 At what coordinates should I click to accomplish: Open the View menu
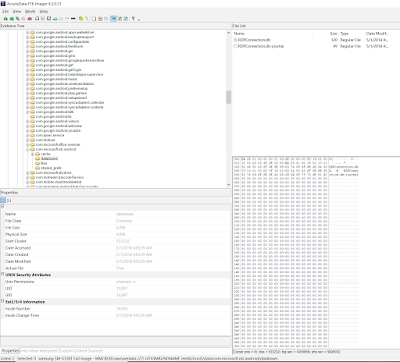pyautogui.click(x=17, y=11)
